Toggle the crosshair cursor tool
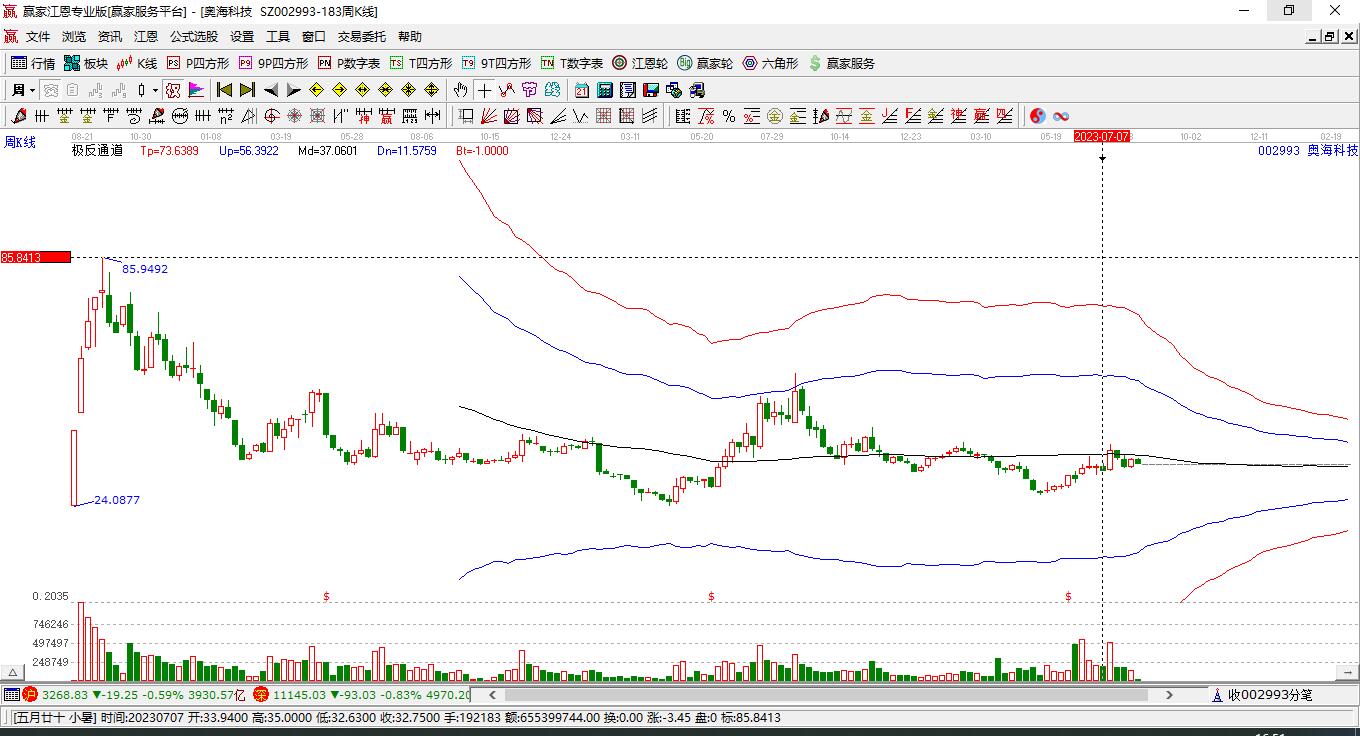The image size is (1360, 736). (484, 90)
